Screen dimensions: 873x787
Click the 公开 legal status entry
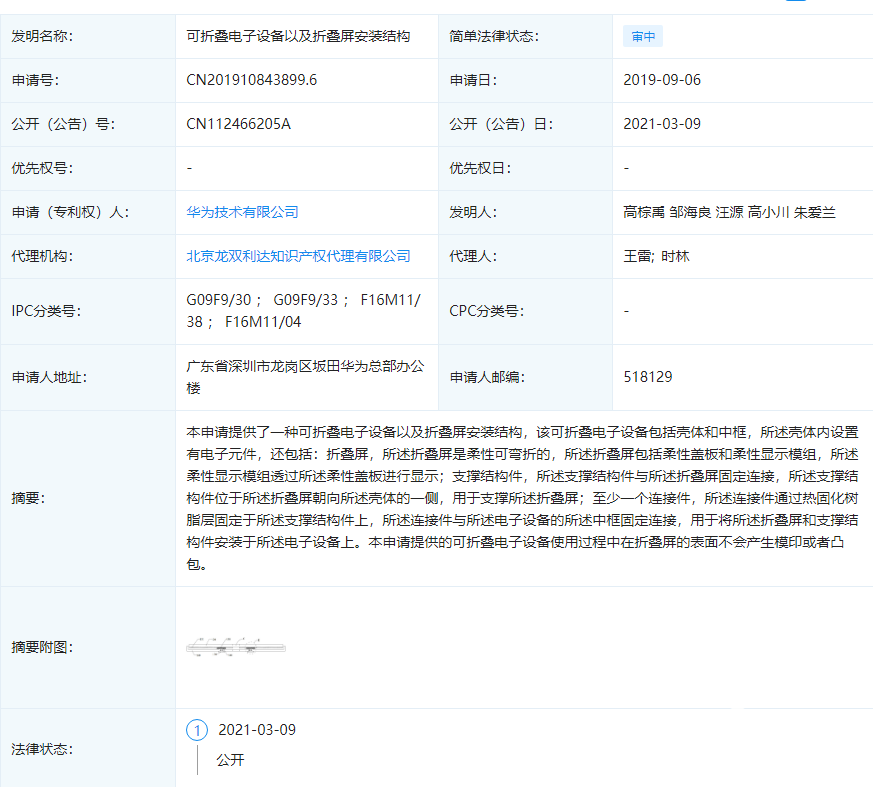(230, 760)
